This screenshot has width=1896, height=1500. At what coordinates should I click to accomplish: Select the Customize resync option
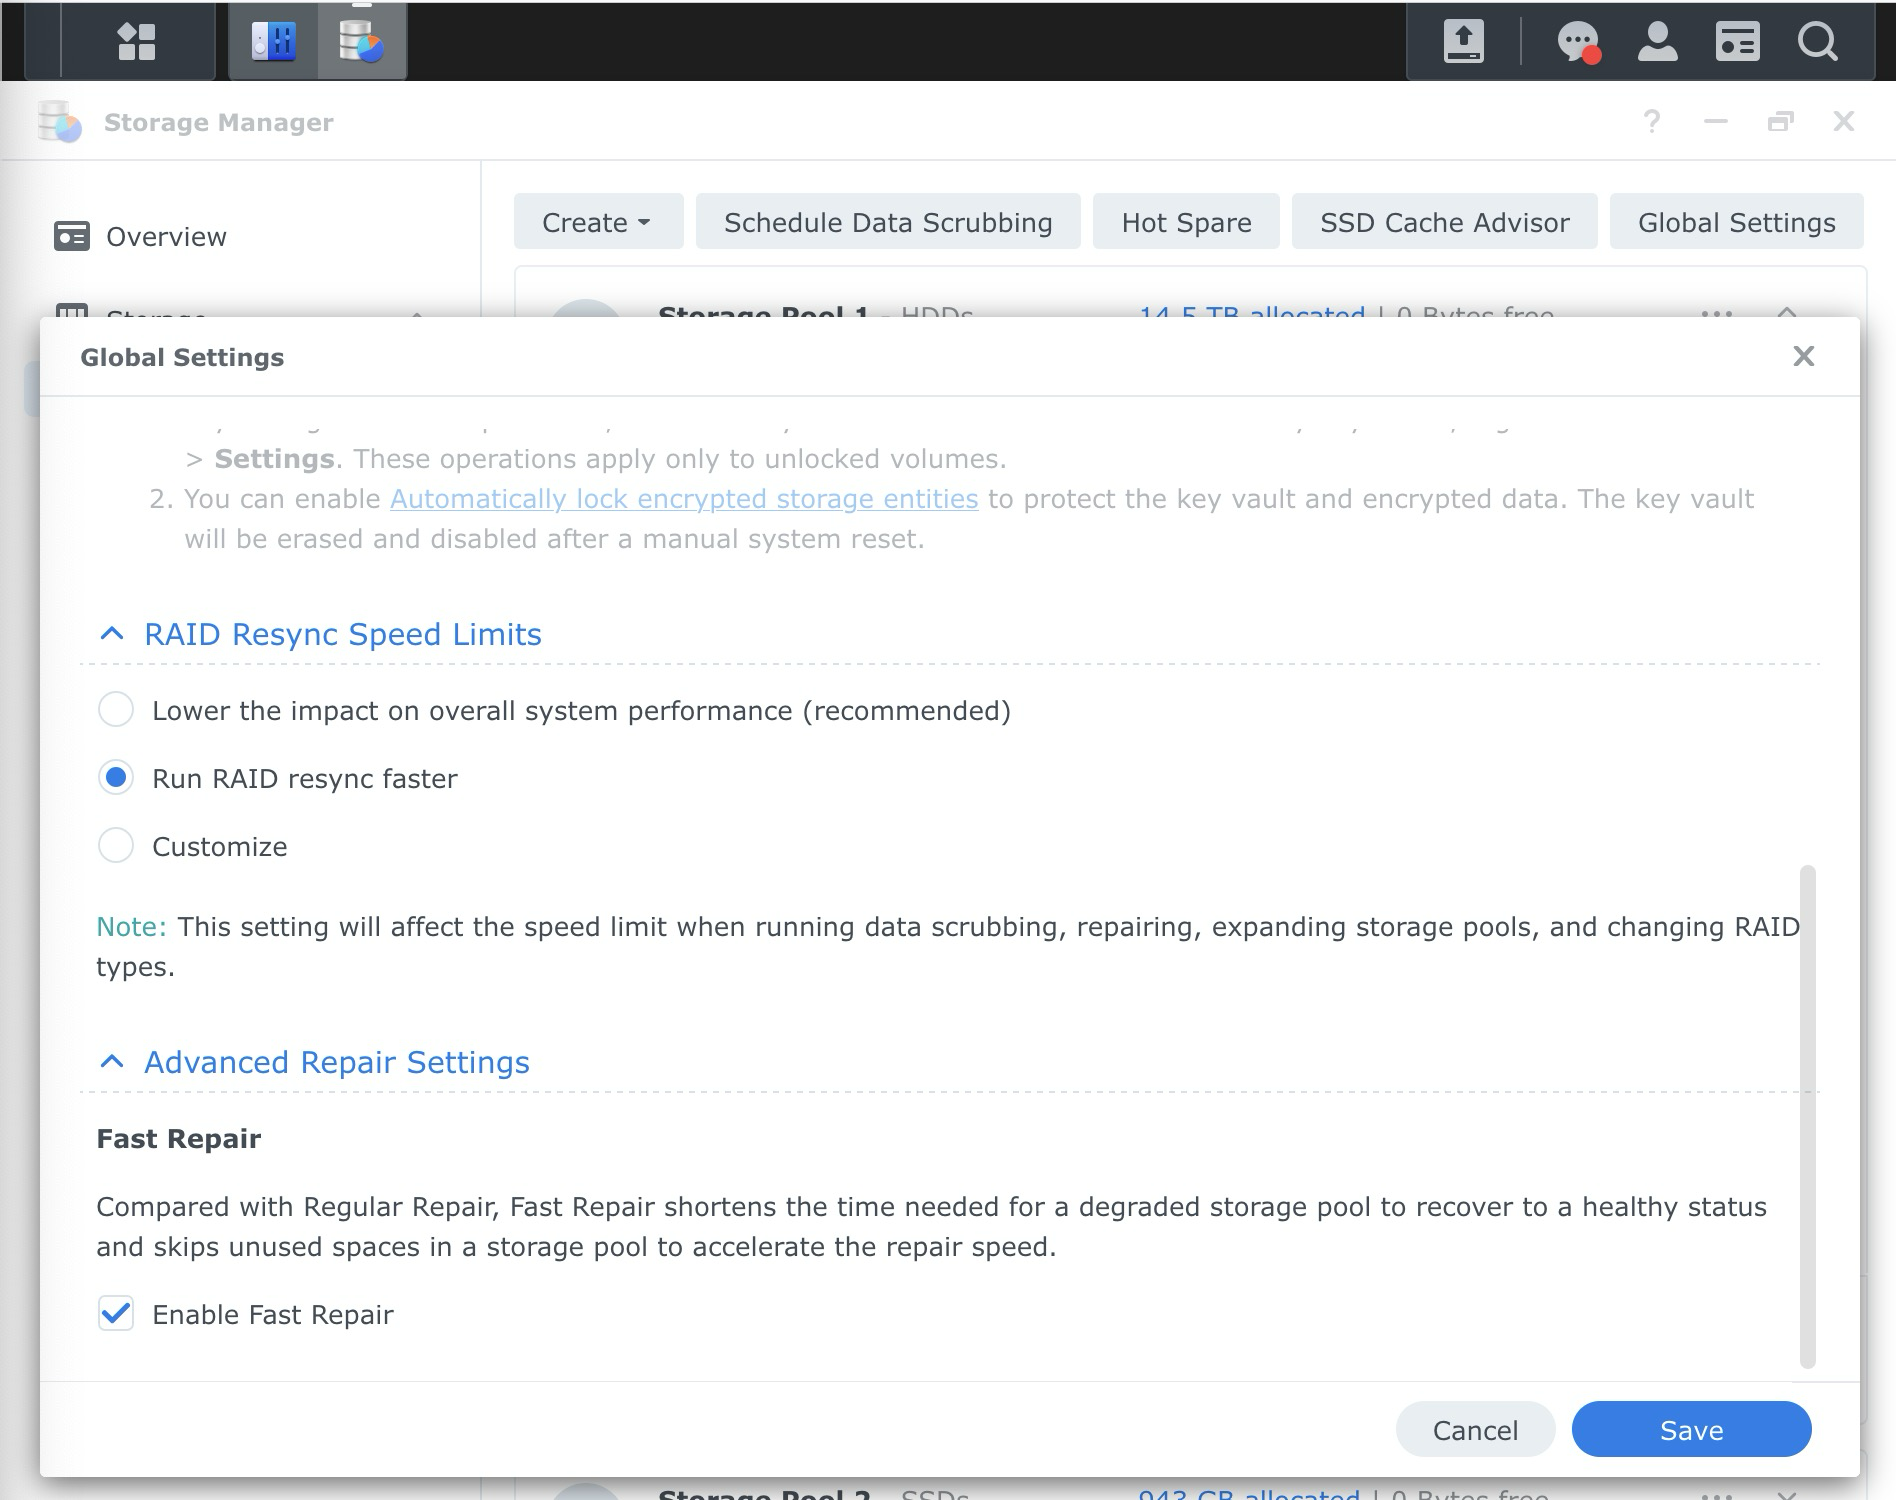(116, 846)
